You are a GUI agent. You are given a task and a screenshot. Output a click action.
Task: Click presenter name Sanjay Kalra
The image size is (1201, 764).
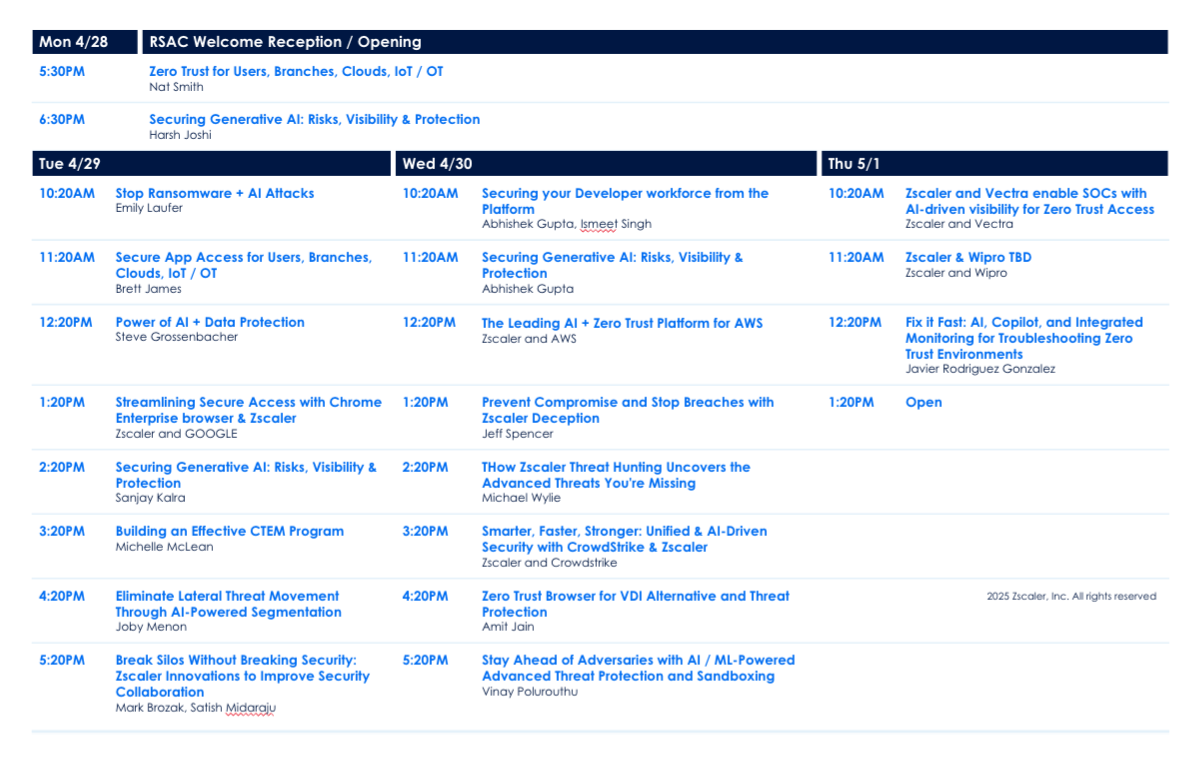150,498
